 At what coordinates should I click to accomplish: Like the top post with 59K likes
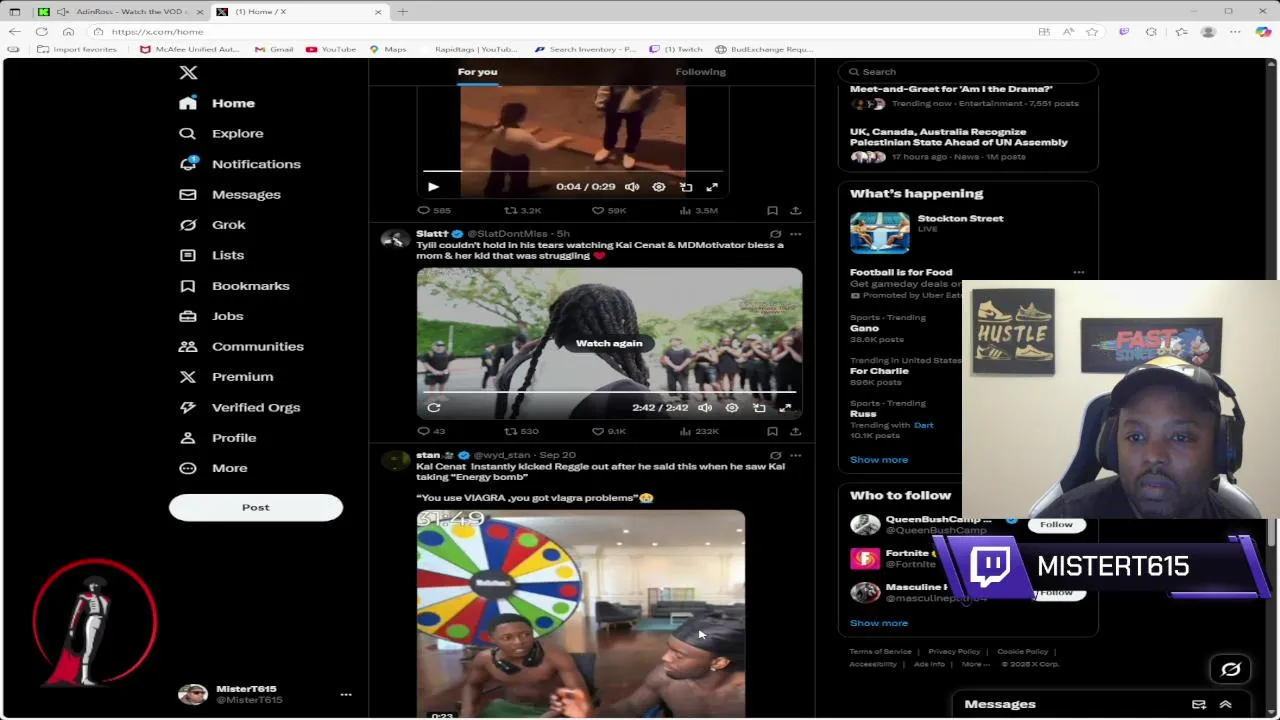point(609,211)
